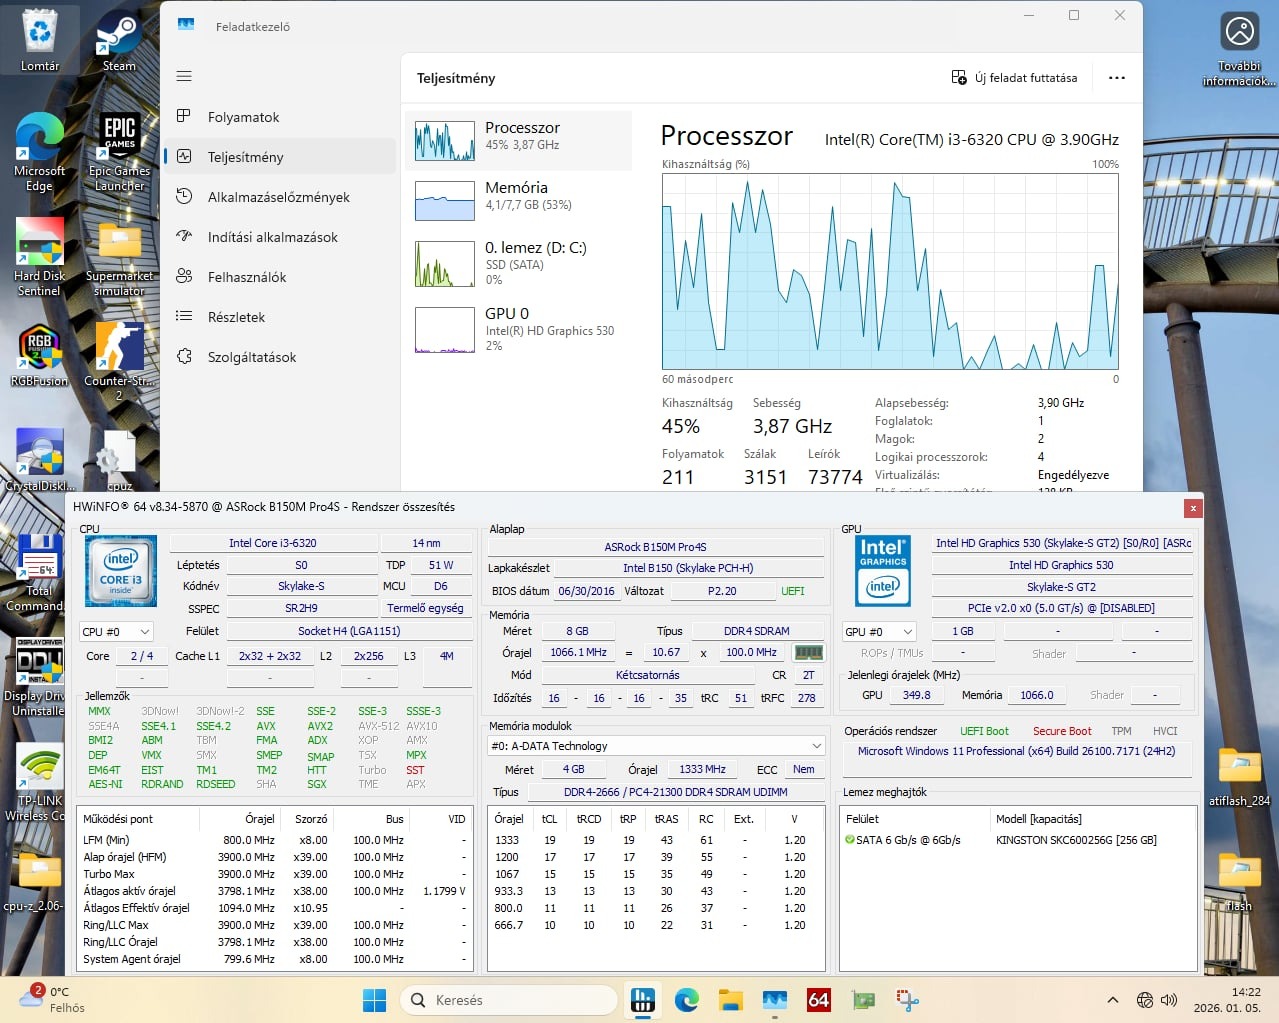Open the GPU #0 selector dropdown
The height and width of the screenshot is (1023, 1279).
point(880,631)
